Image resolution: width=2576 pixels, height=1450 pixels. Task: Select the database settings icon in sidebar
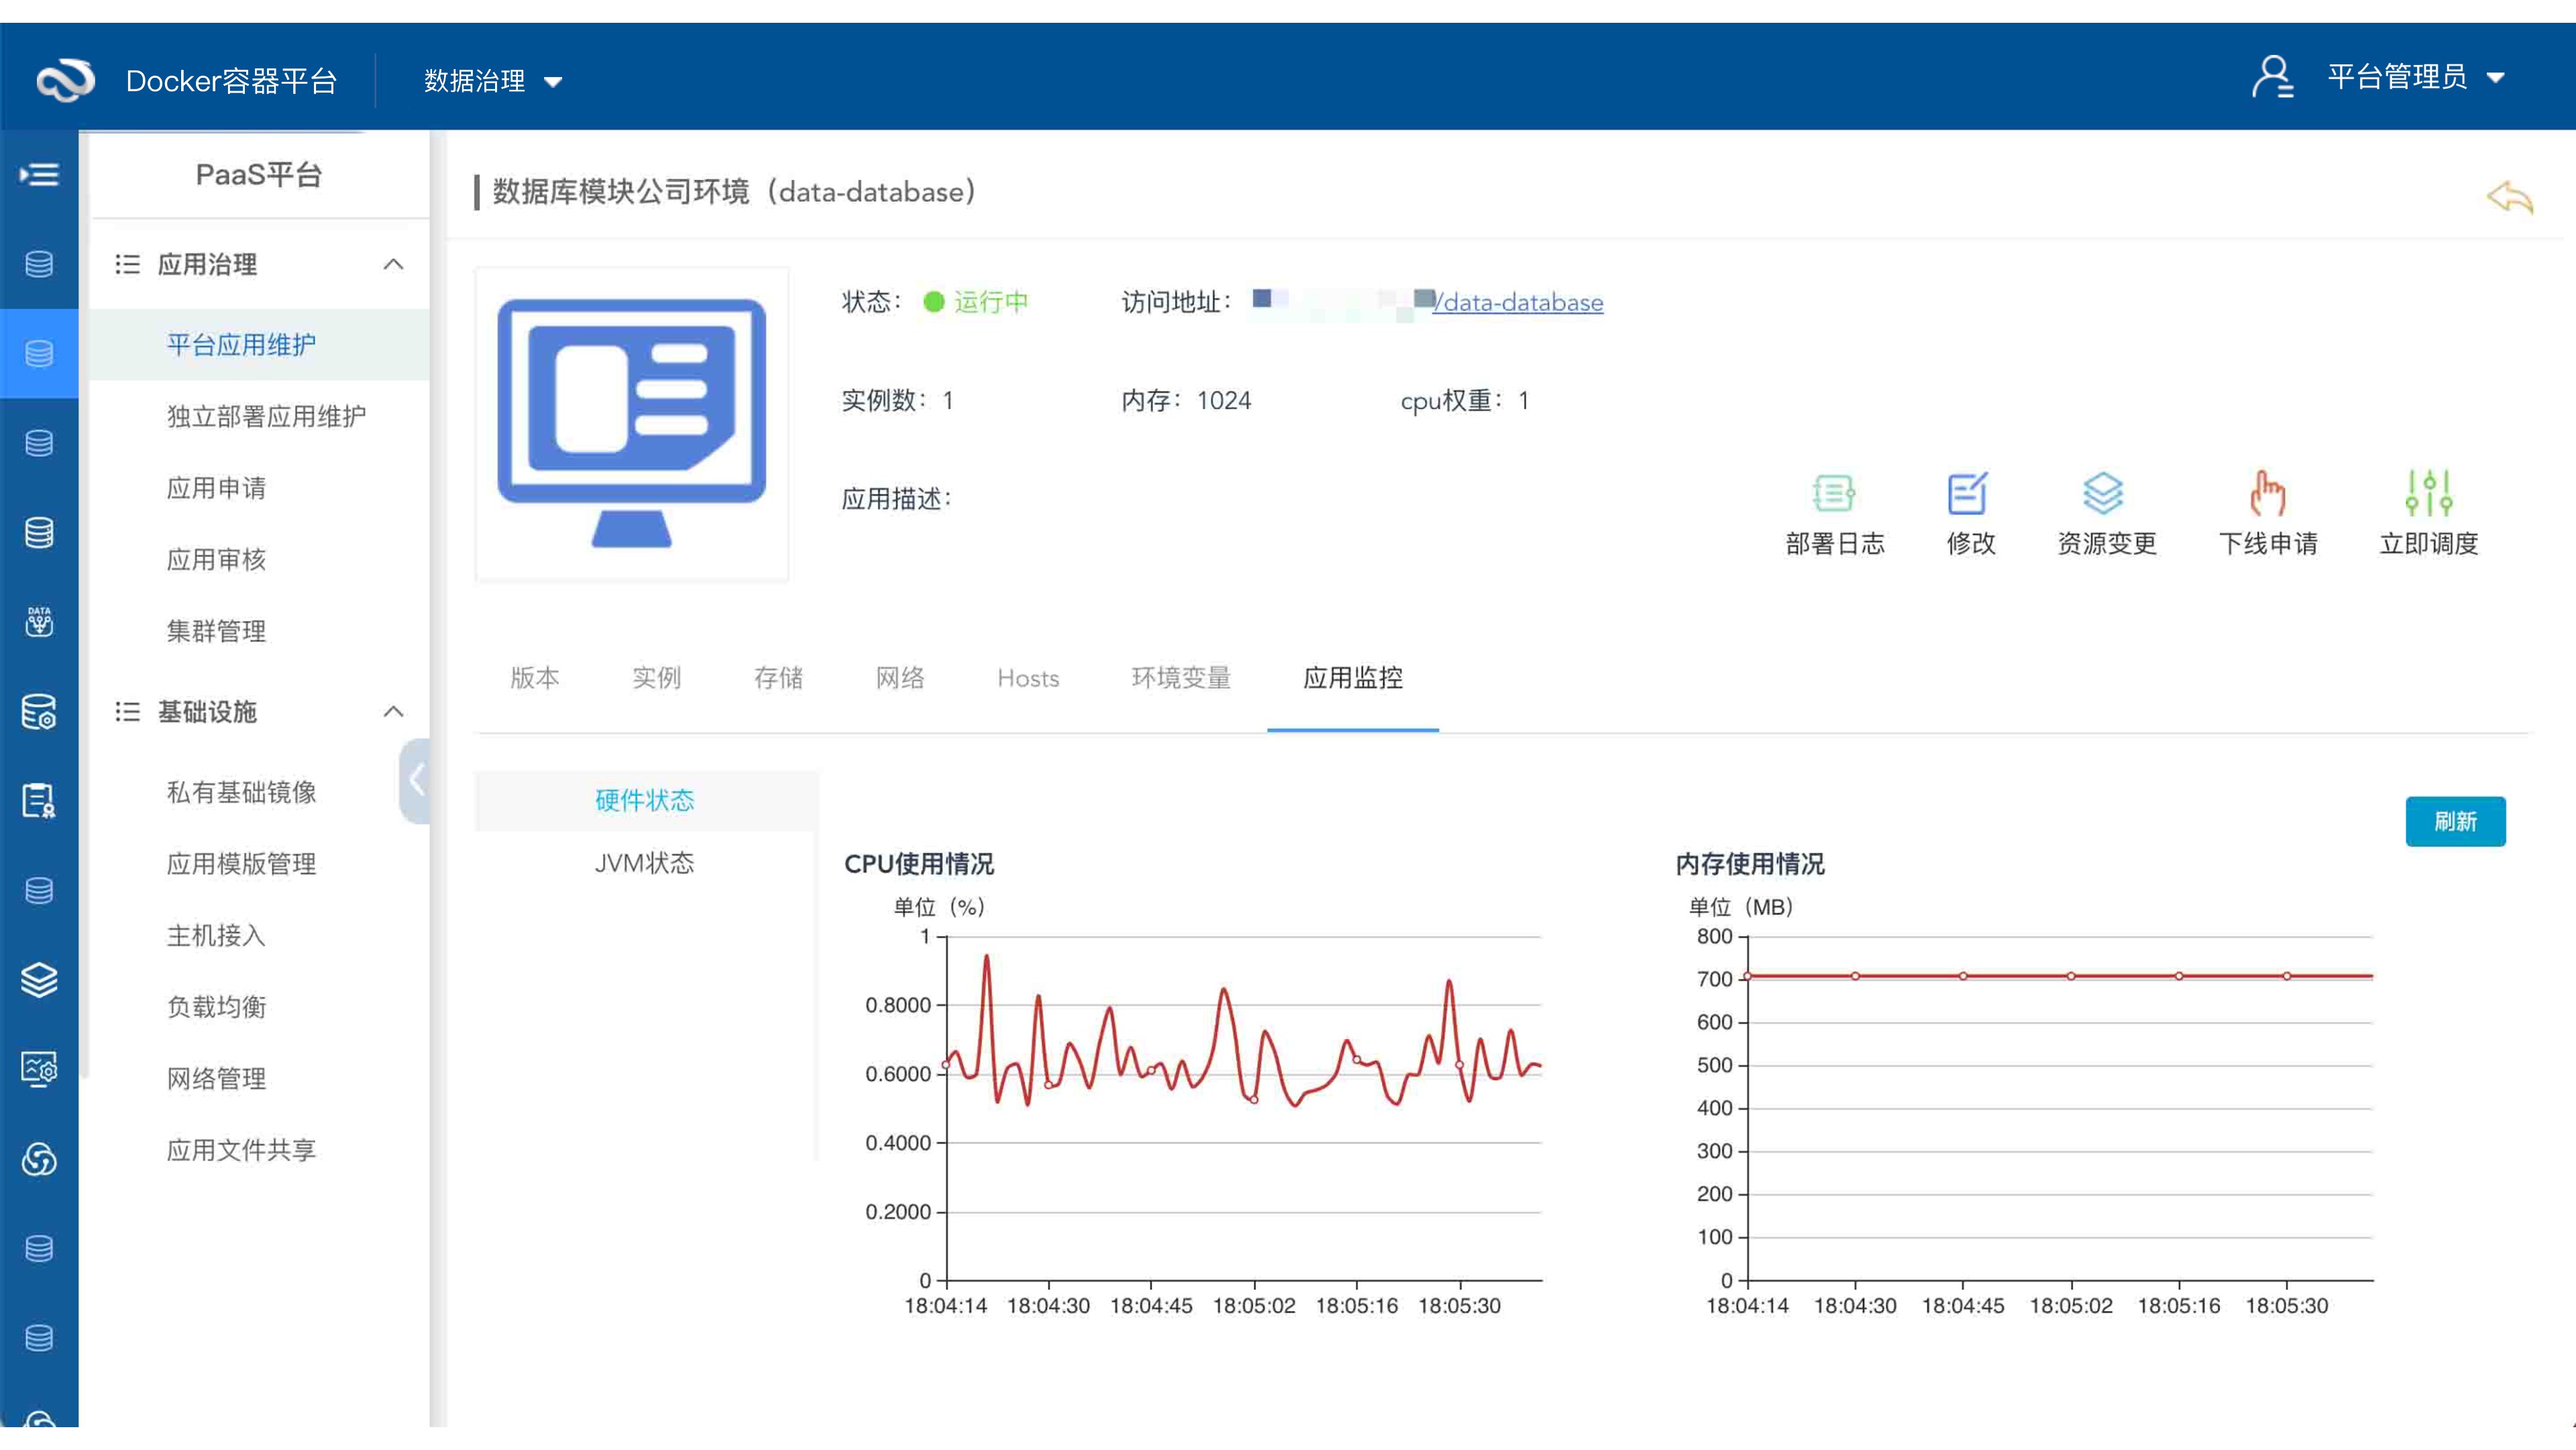pyautogui.click(x=39, y=712)
